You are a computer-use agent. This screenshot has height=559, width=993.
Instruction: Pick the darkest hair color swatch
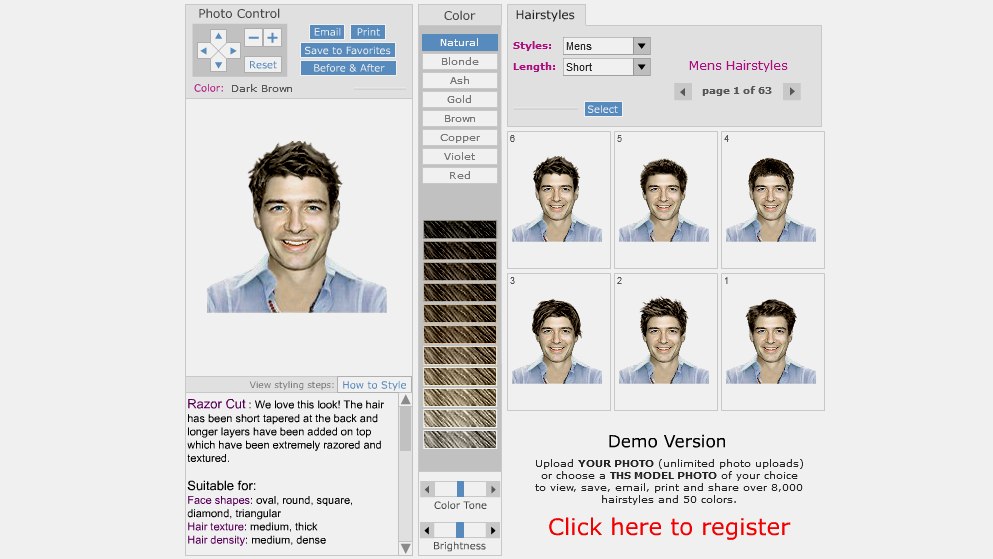pyautogui.click(x=460, y=229)
